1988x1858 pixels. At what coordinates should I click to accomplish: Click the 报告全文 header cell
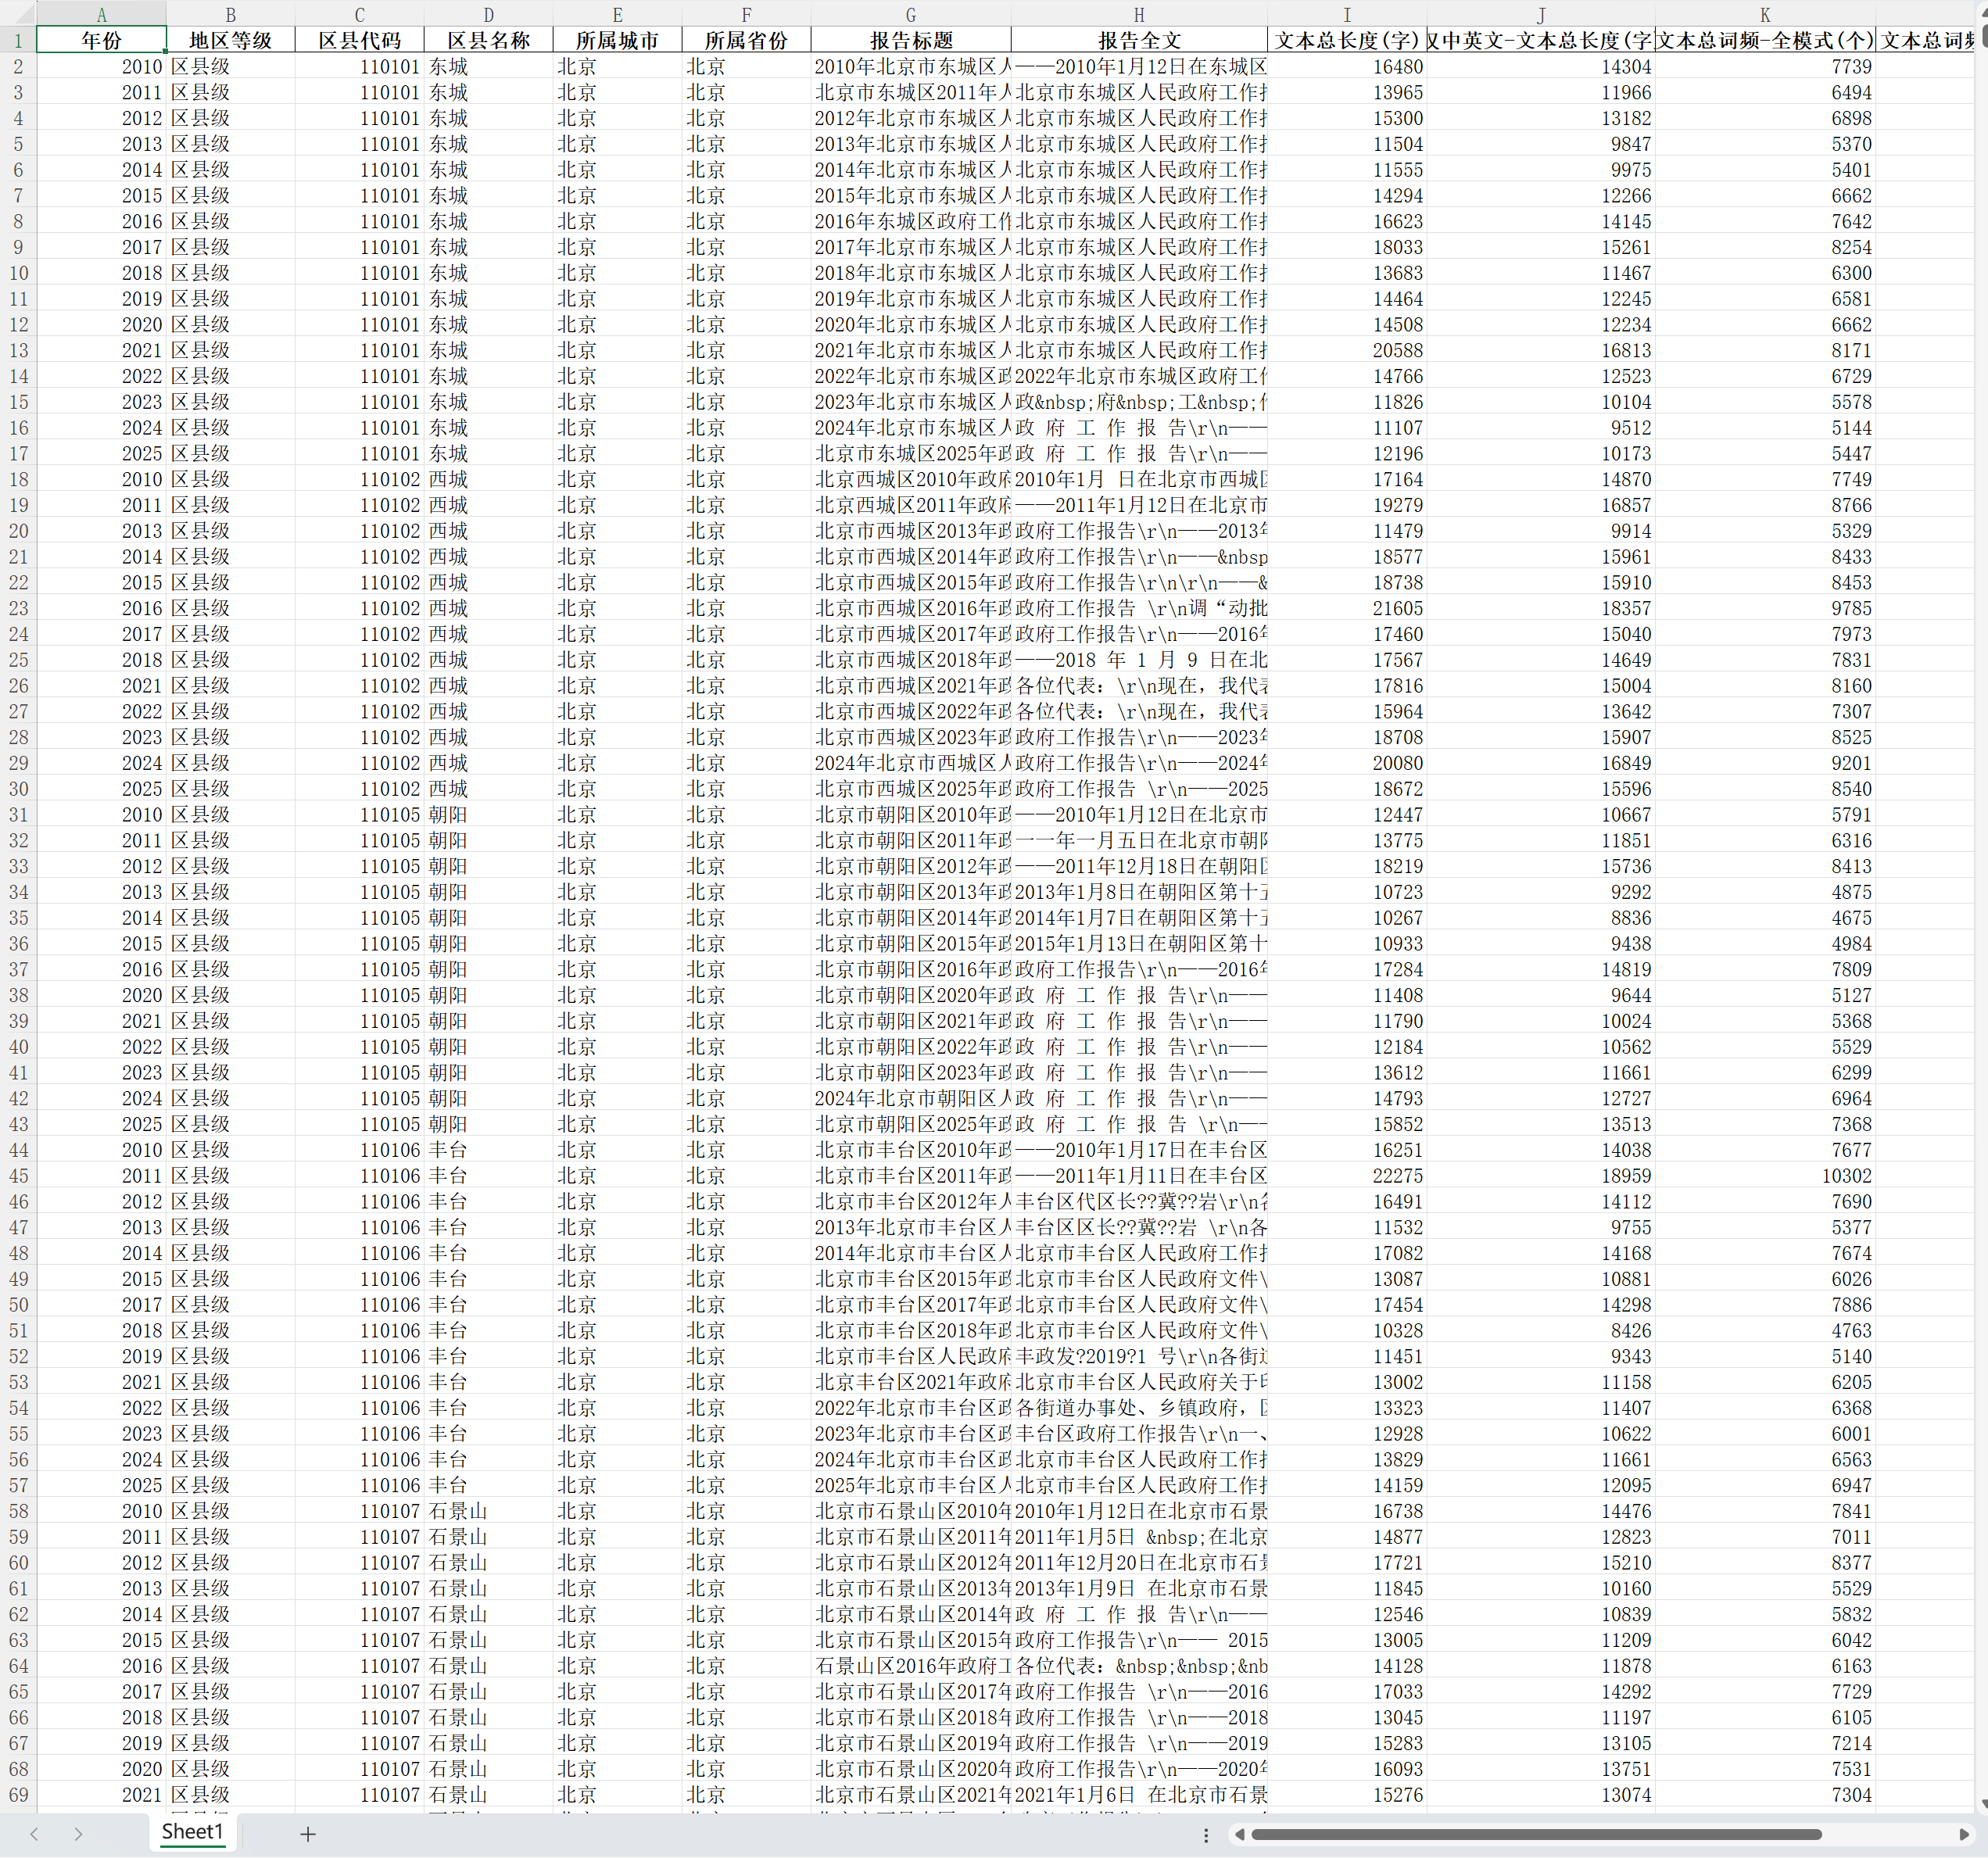pyautogui.click(x=1139, y=40)
